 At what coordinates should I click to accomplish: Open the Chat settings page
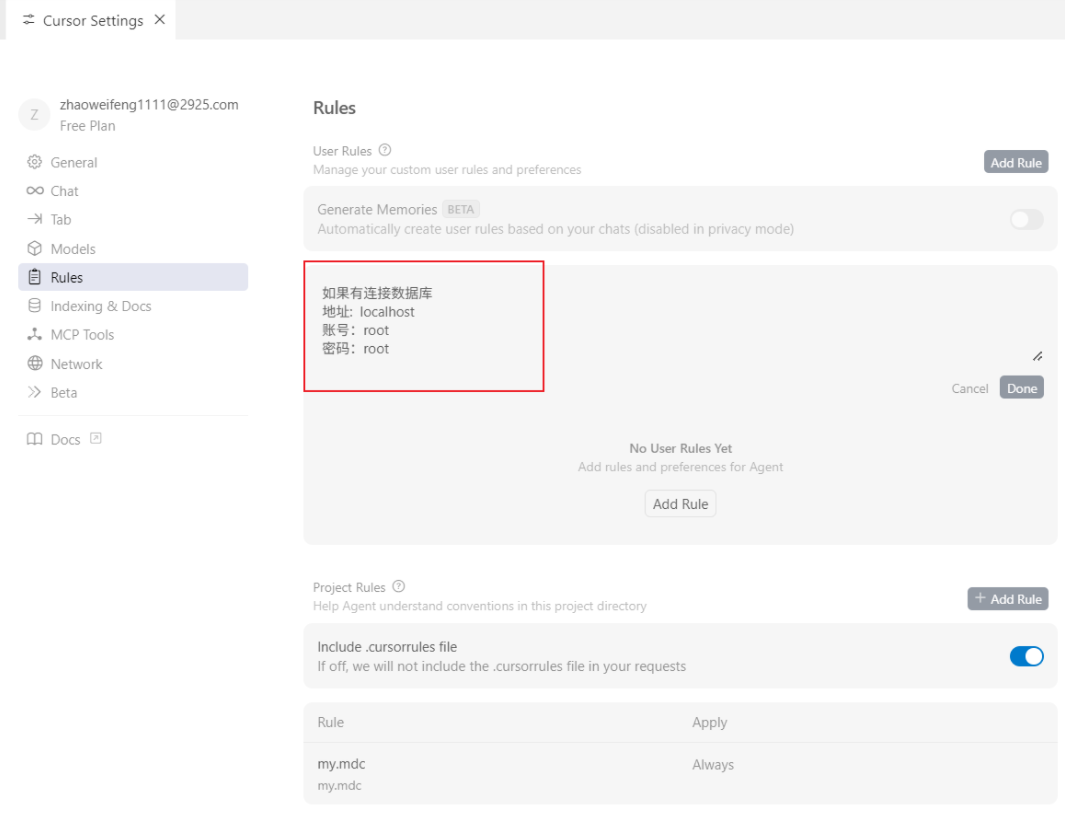133,191
